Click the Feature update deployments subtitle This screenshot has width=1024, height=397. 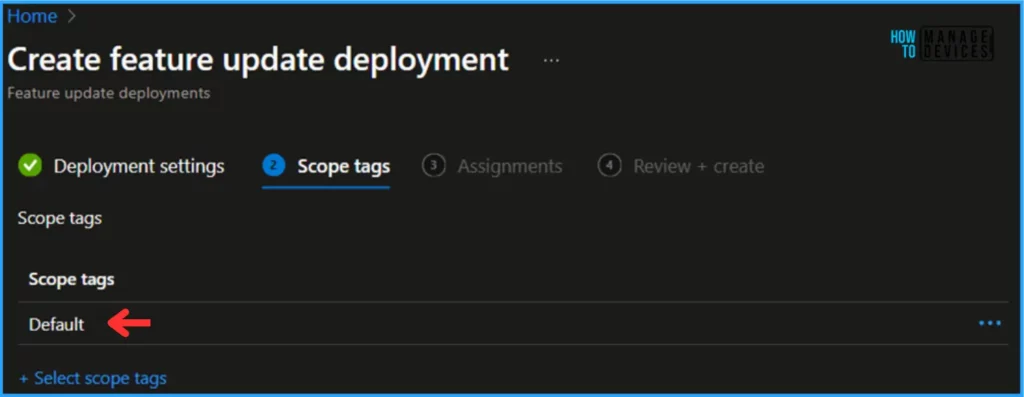click(x=108, y=93)
